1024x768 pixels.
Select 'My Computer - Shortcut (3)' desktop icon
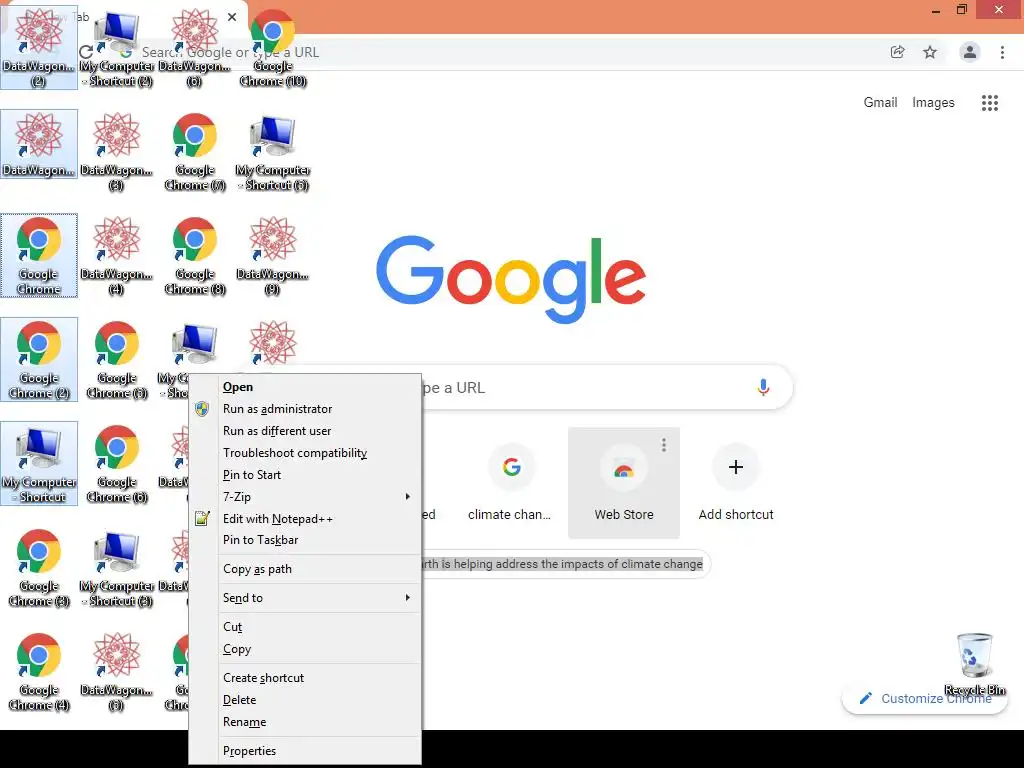tap(117, 568)
